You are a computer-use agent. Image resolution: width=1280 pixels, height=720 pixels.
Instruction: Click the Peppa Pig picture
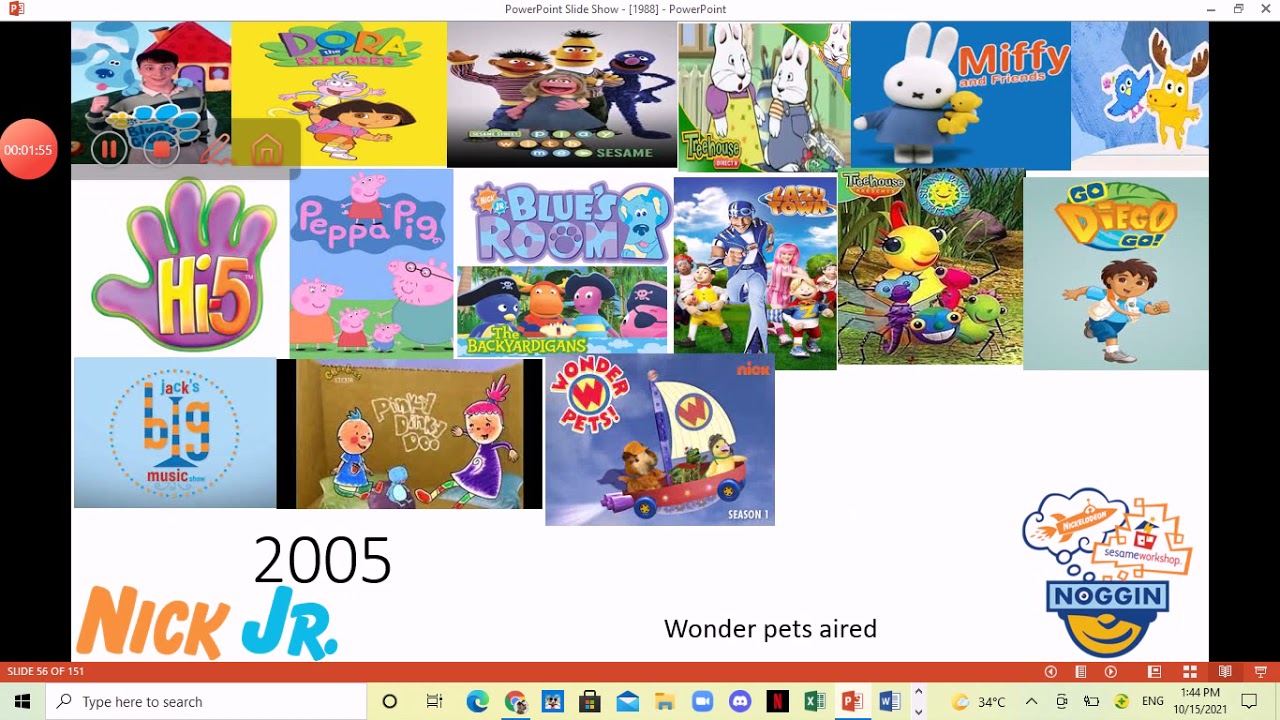(x=371, y=263)
